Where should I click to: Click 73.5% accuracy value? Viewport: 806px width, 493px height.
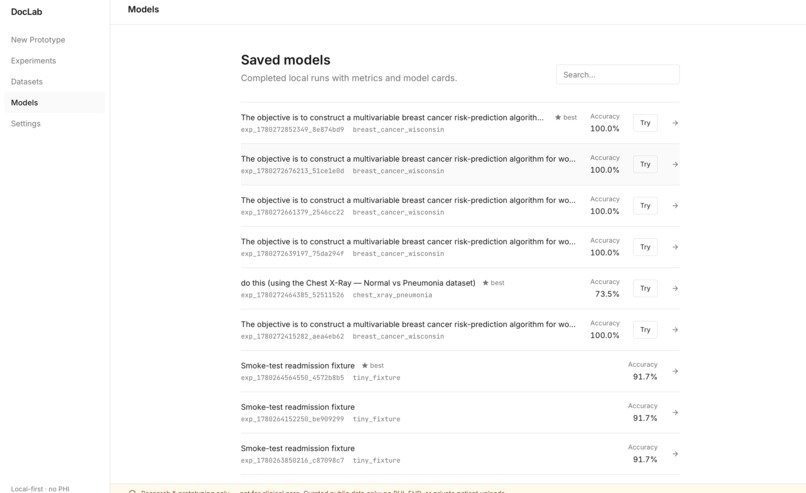coord(607,294)
